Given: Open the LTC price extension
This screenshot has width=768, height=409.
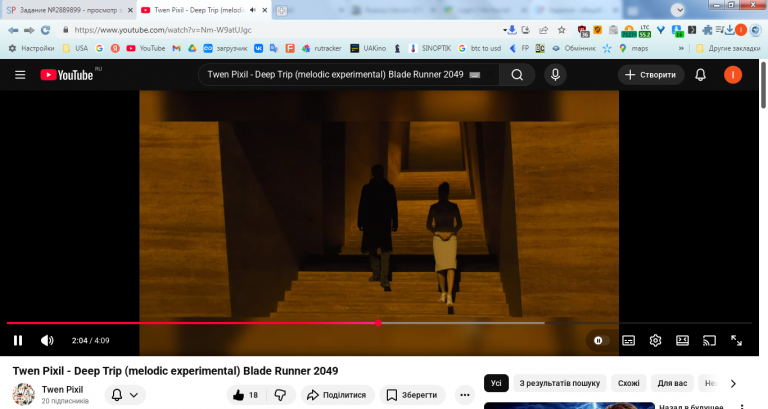Looking at the screenshot, I should [645, 31].
